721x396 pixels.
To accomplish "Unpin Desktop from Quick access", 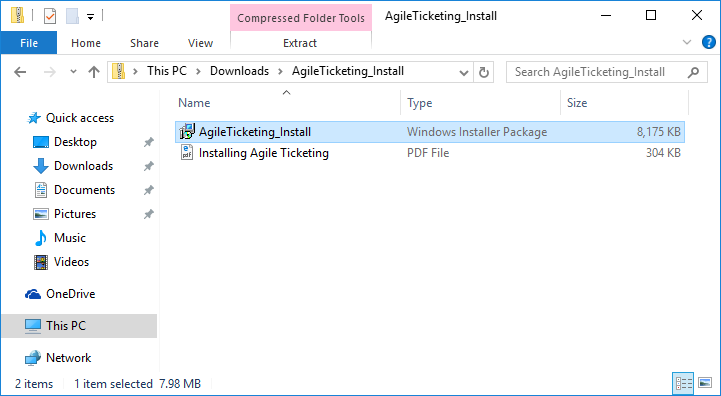I will [149, 142].
